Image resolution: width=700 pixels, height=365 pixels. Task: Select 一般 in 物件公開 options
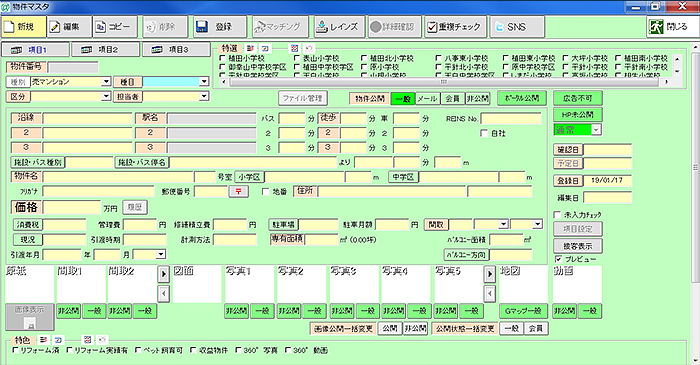[x=403, y=99]
